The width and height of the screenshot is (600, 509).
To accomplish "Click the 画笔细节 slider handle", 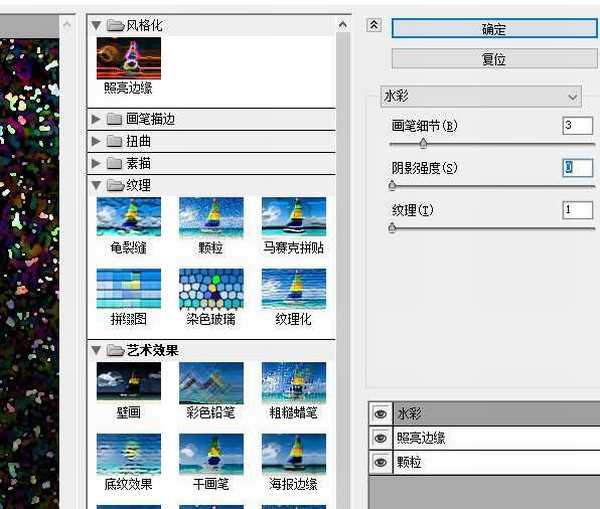I will pos(423,144).
